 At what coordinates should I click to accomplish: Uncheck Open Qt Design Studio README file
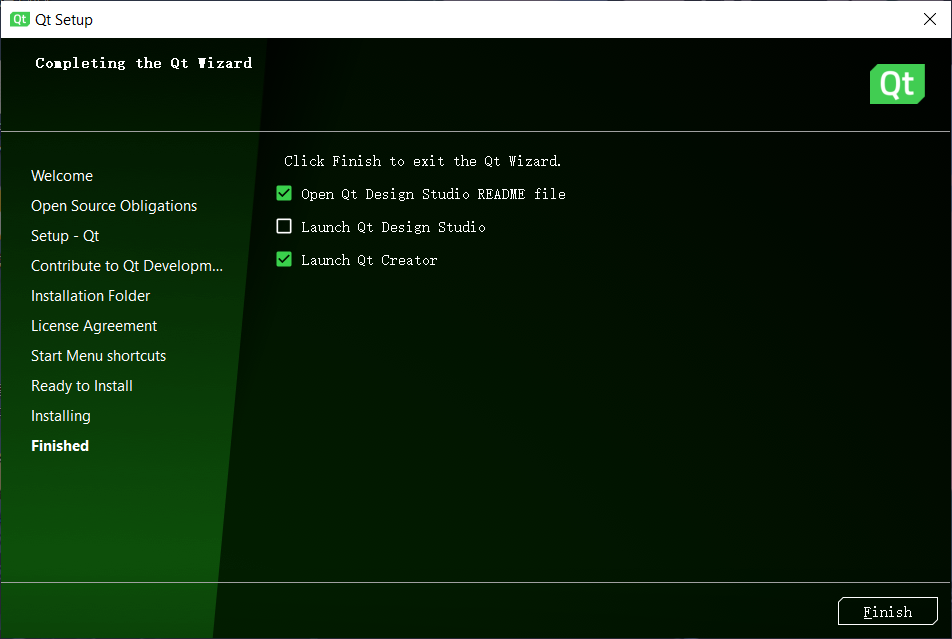[284, 194]
